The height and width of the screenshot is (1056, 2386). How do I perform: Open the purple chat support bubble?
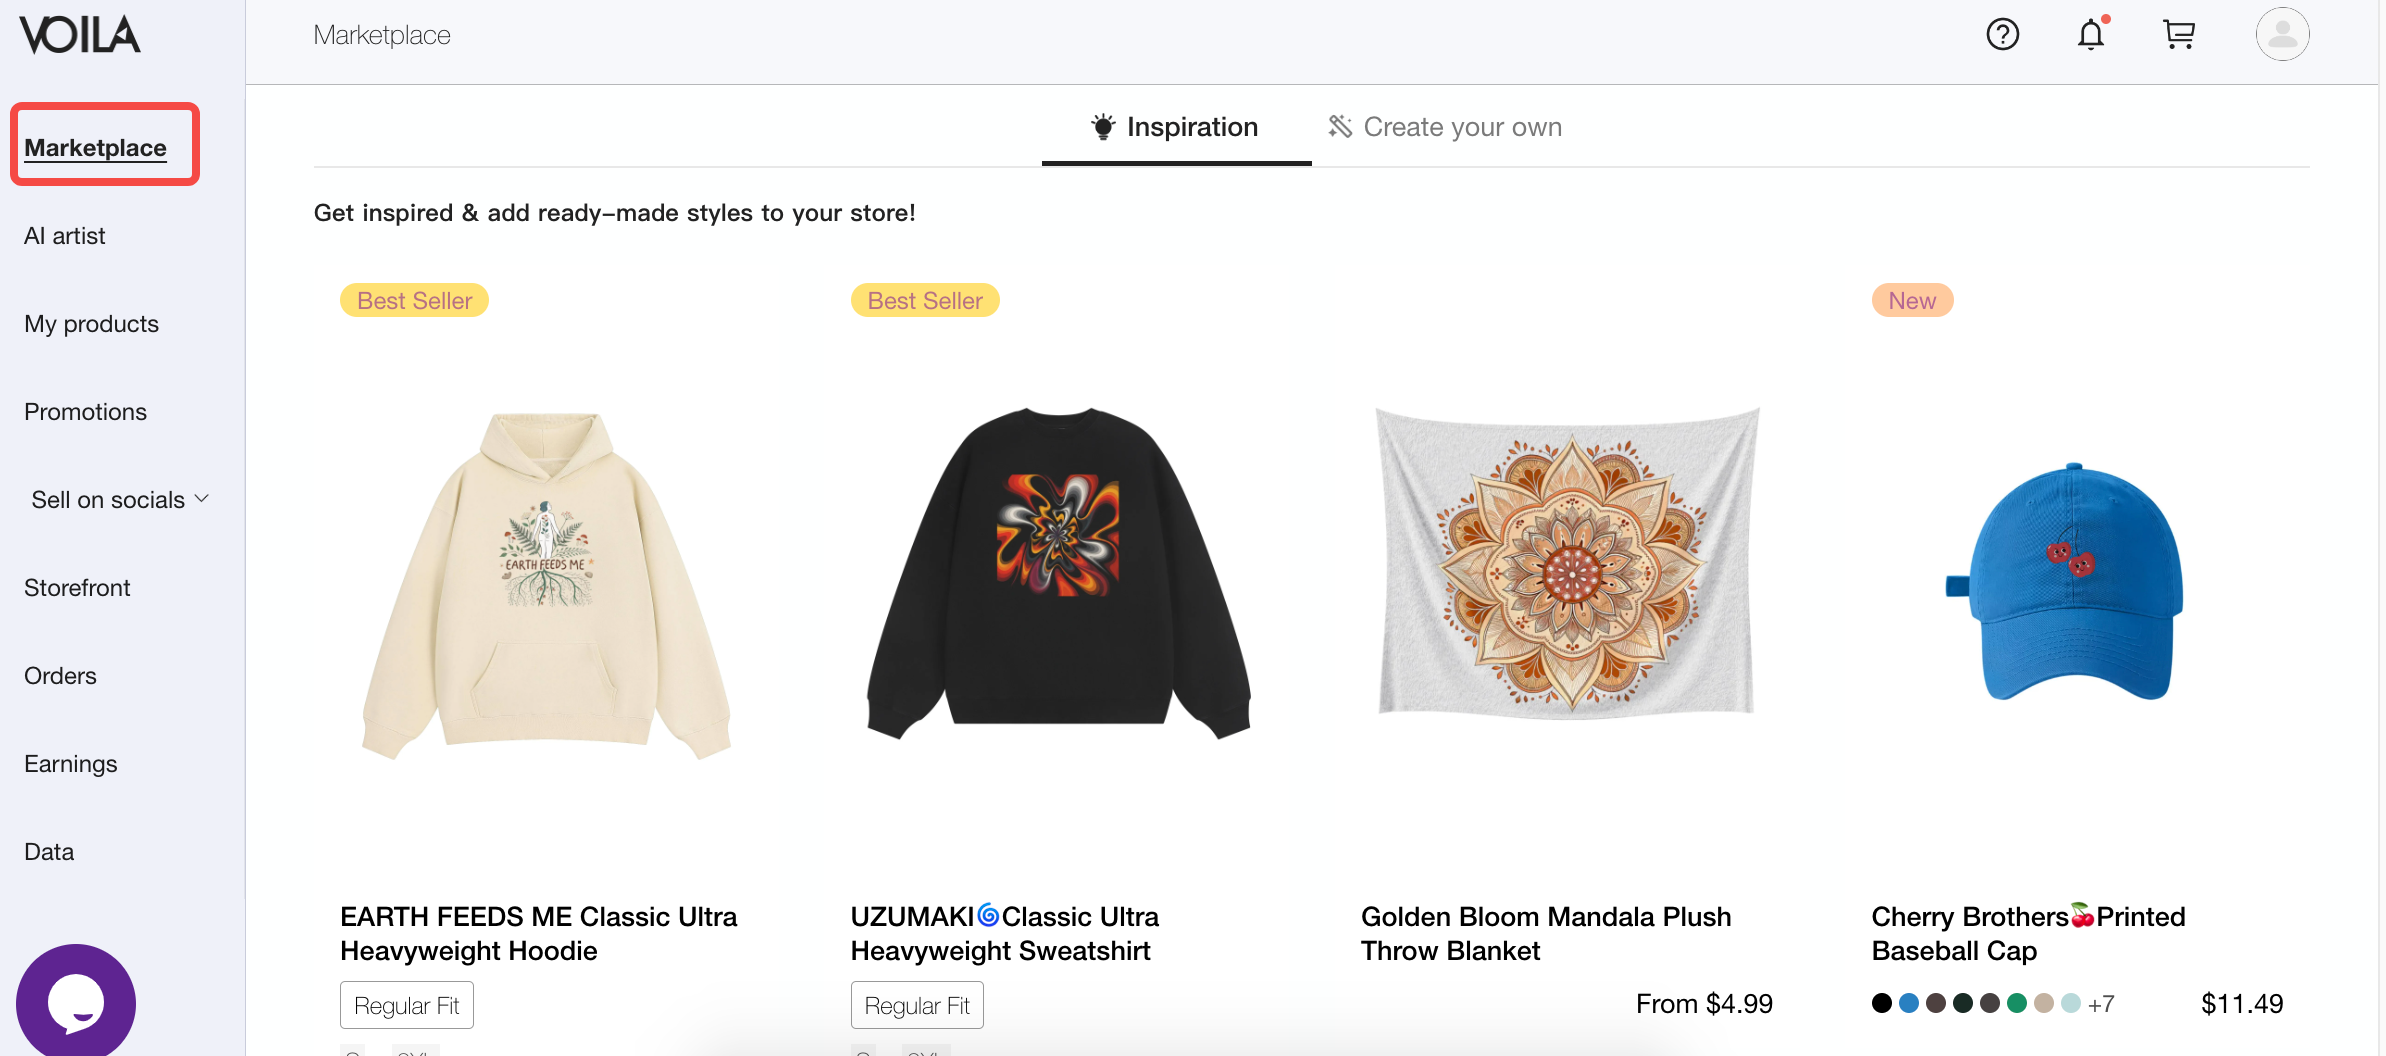[76, 1002]
